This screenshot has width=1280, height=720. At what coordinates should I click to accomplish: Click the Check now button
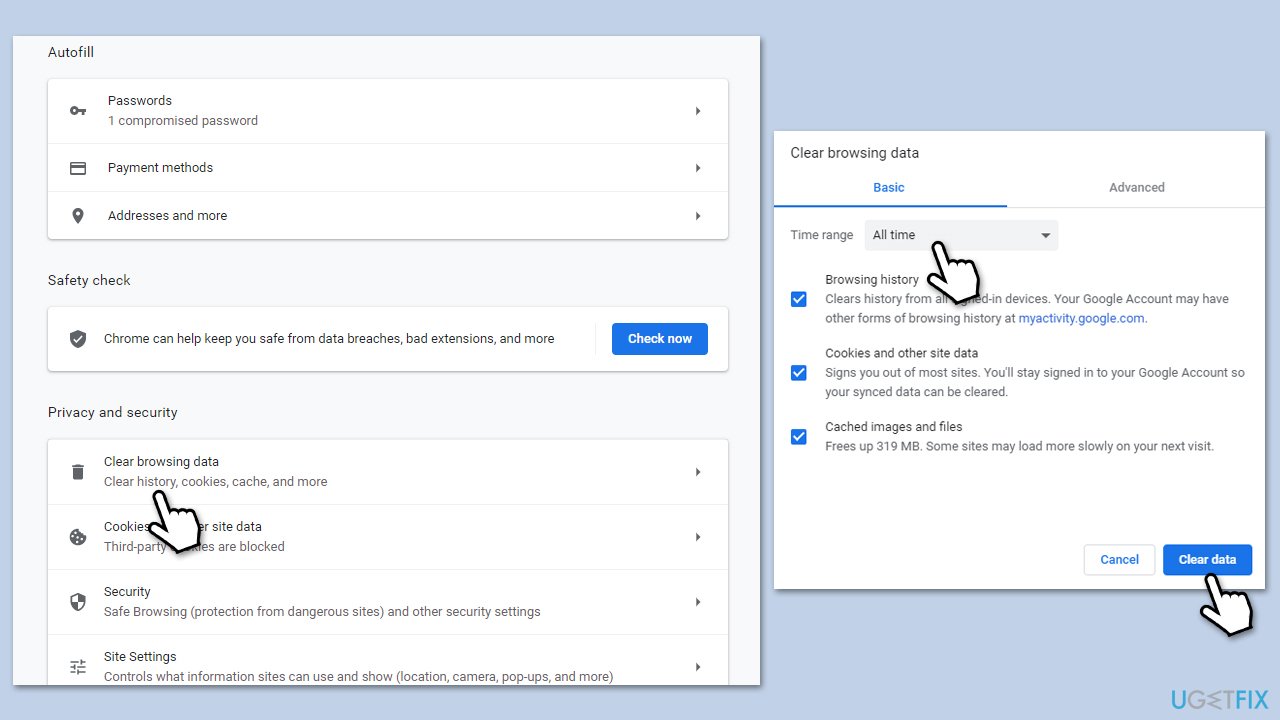pos(659,339)
